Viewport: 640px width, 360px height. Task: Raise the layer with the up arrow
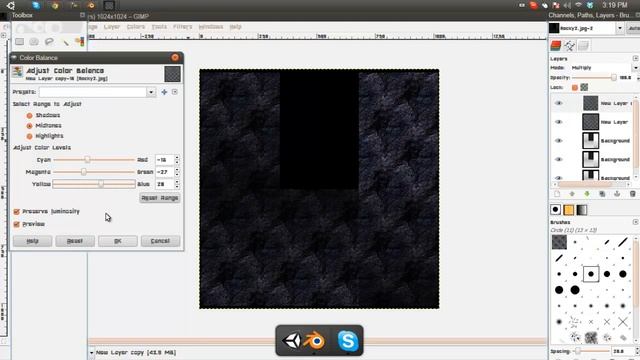click(572, 194)
